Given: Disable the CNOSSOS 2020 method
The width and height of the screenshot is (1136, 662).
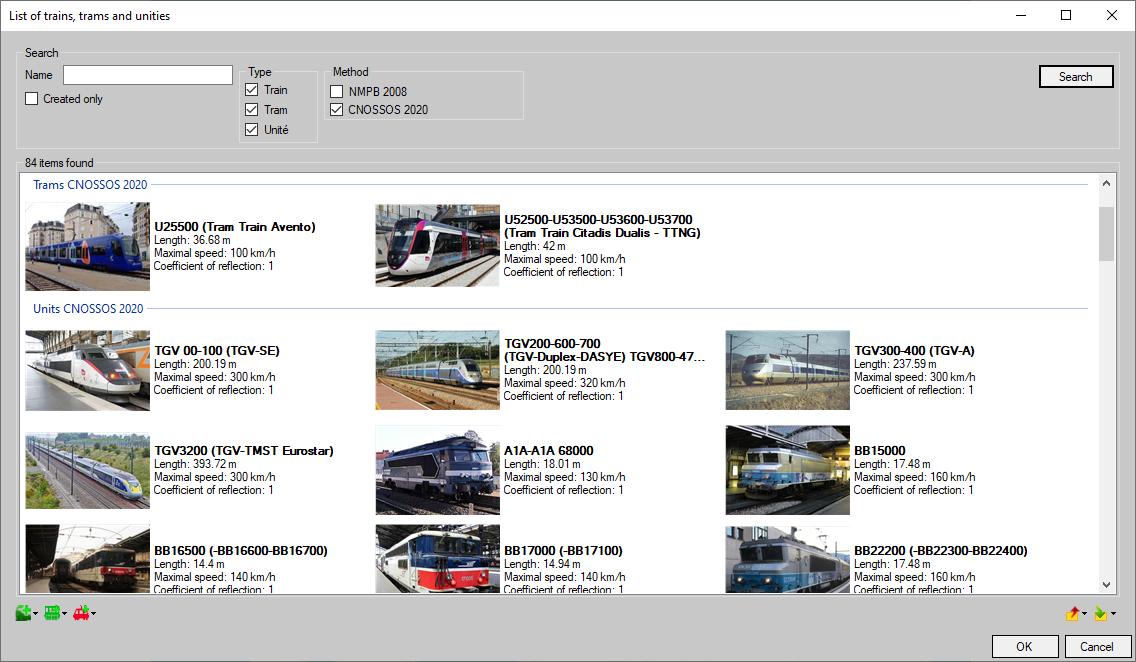Looking at the screenshot, I should 336,109.
